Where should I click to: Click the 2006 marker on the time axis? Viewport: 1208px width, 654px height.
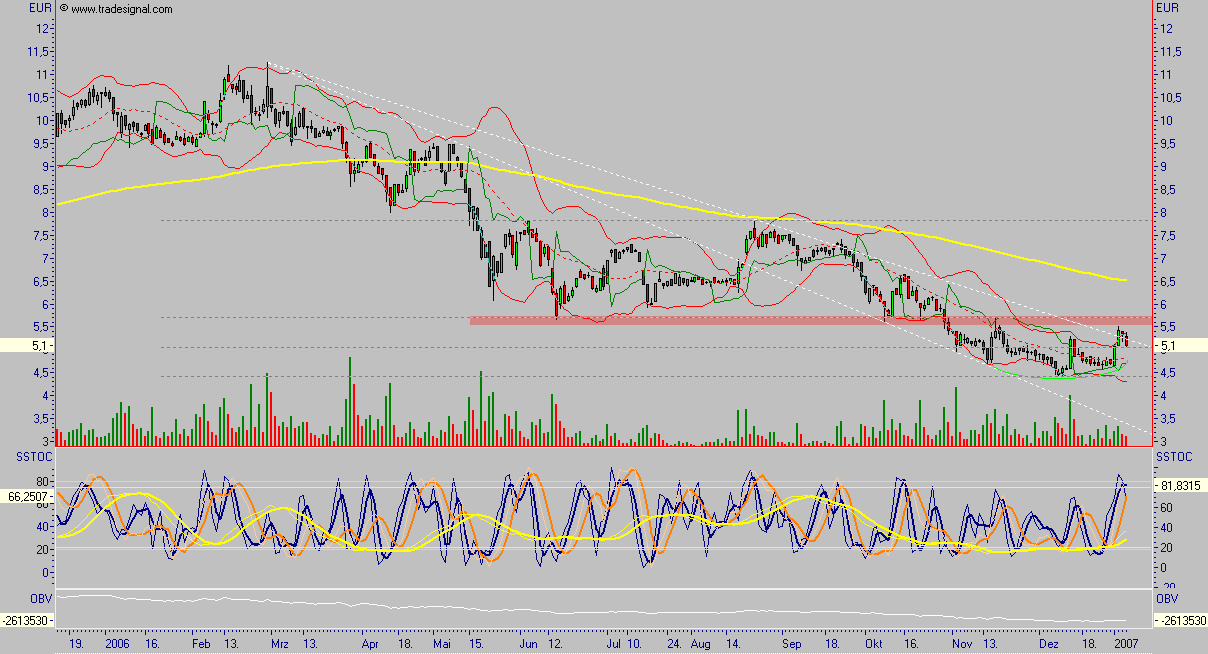coord(118,646)
